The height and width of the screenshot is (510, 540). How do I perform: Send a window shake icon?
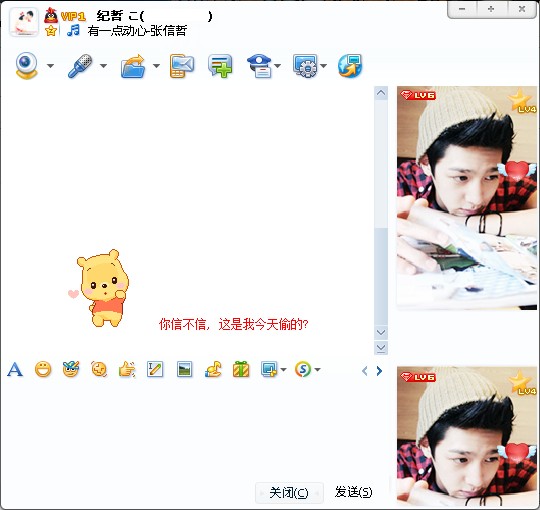pyautogui.click(x=99, y=370)
